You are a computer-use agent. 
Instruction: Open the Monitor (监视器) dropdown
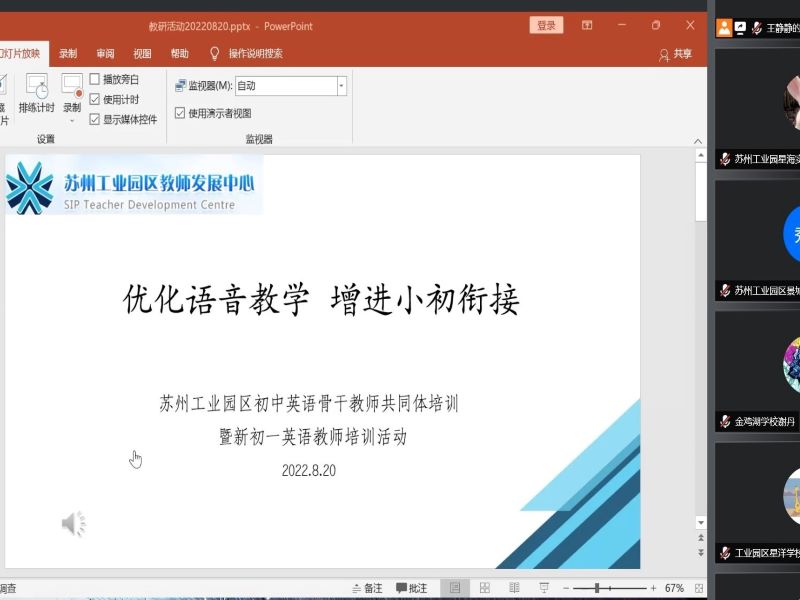click(x=341, y=86)
